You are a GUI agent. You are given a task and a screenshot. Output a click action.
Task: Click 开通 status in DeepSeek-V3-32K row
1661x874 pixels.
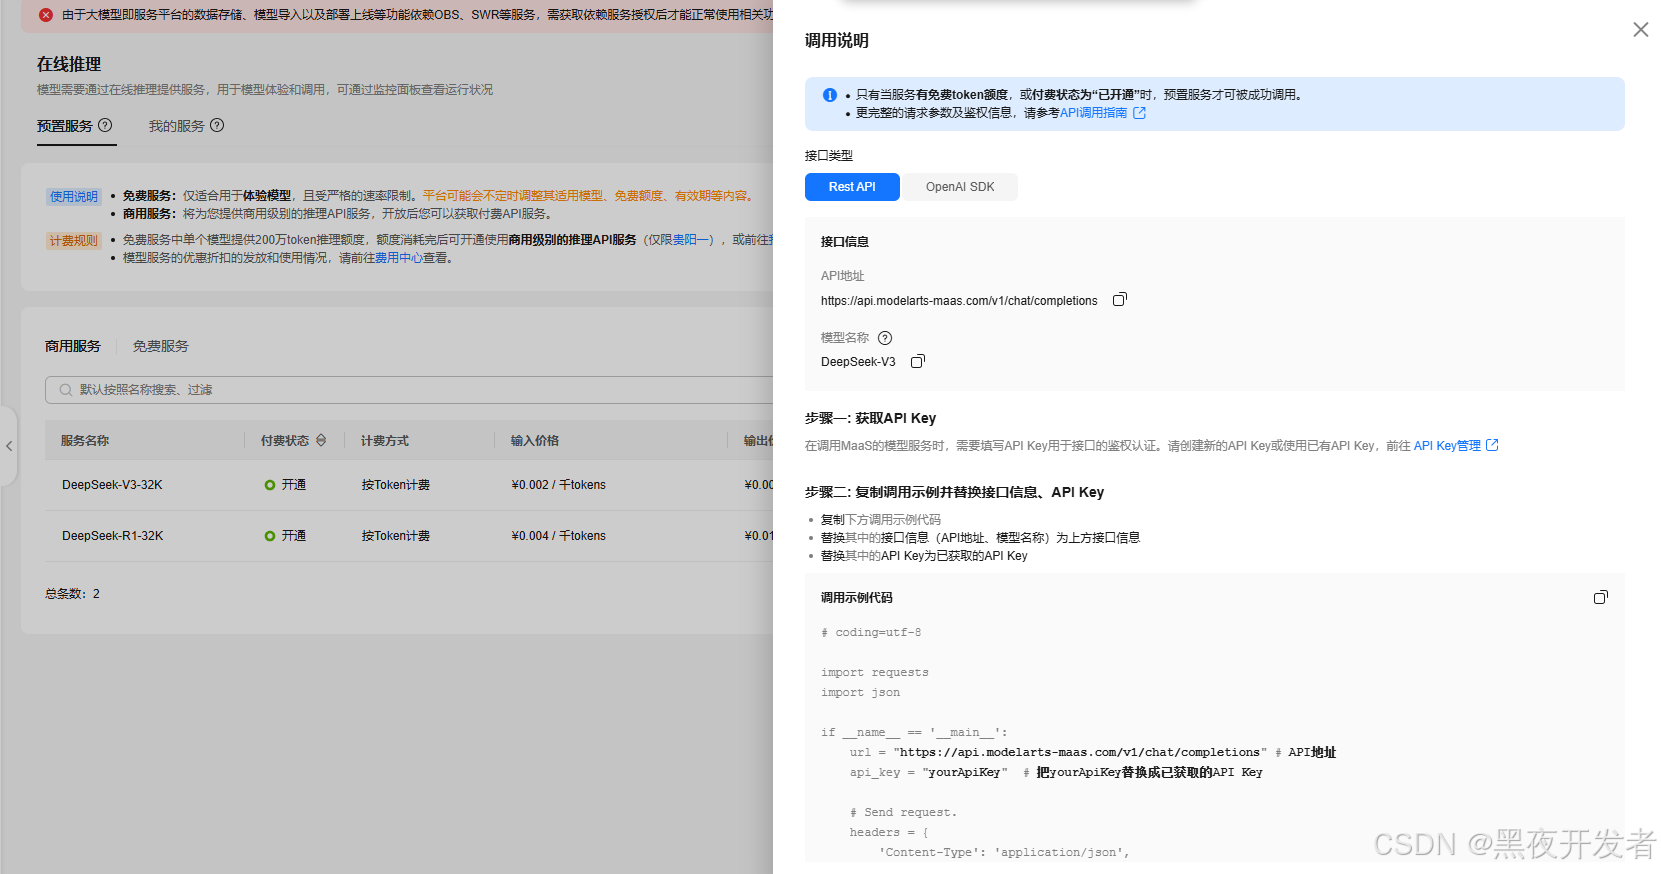click(x=285, y=485)
